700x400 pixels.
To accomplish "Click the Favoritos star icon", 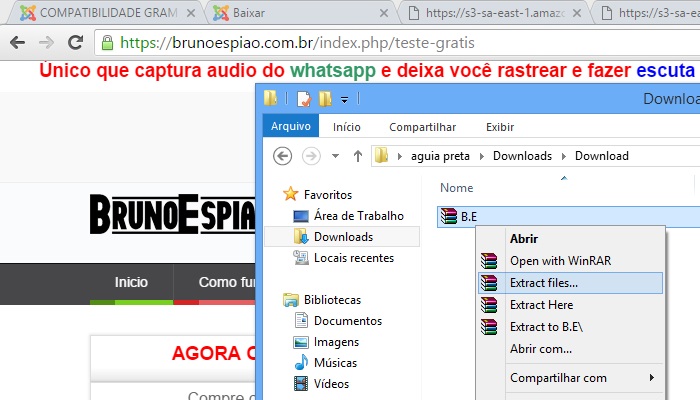I will (290, 194).
